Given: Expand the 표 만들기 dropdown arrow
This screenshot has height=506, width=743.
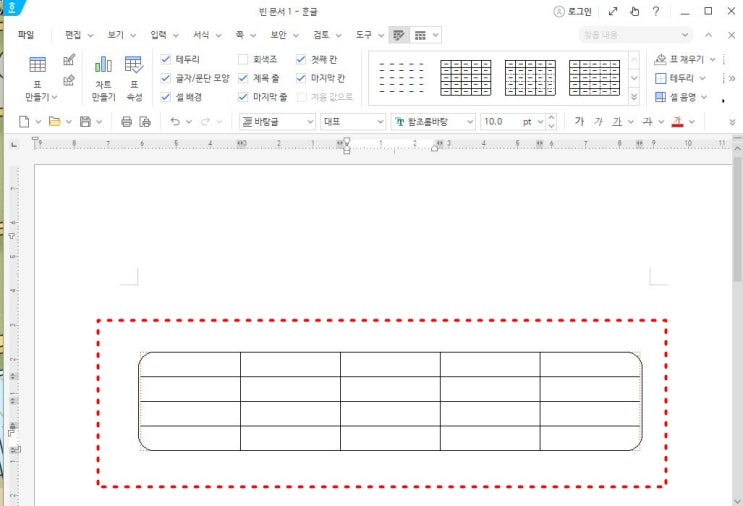Looking at the screenshot, I should [54, 97].
